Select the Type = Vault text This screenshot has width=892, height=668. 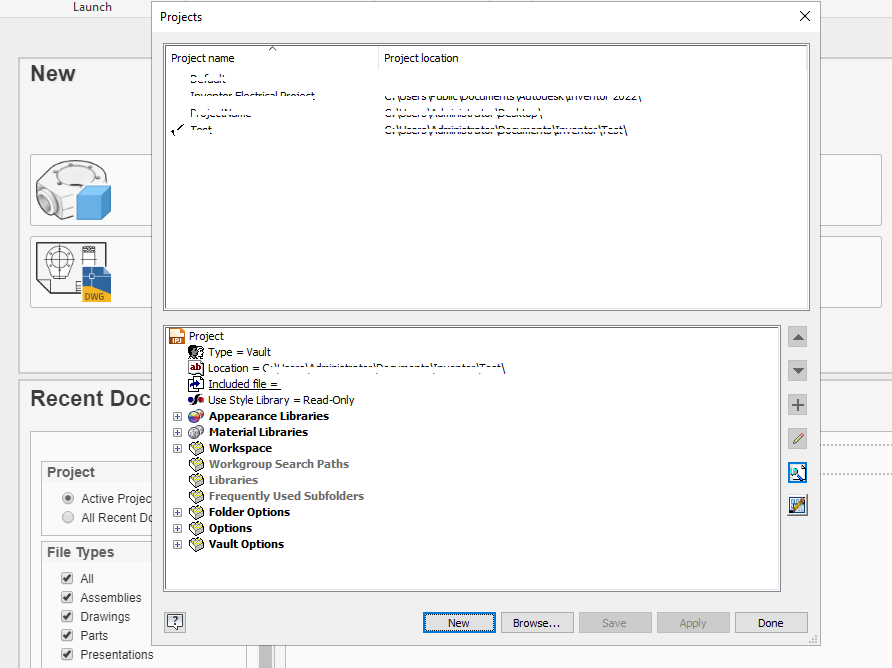(x=239, y=352)
